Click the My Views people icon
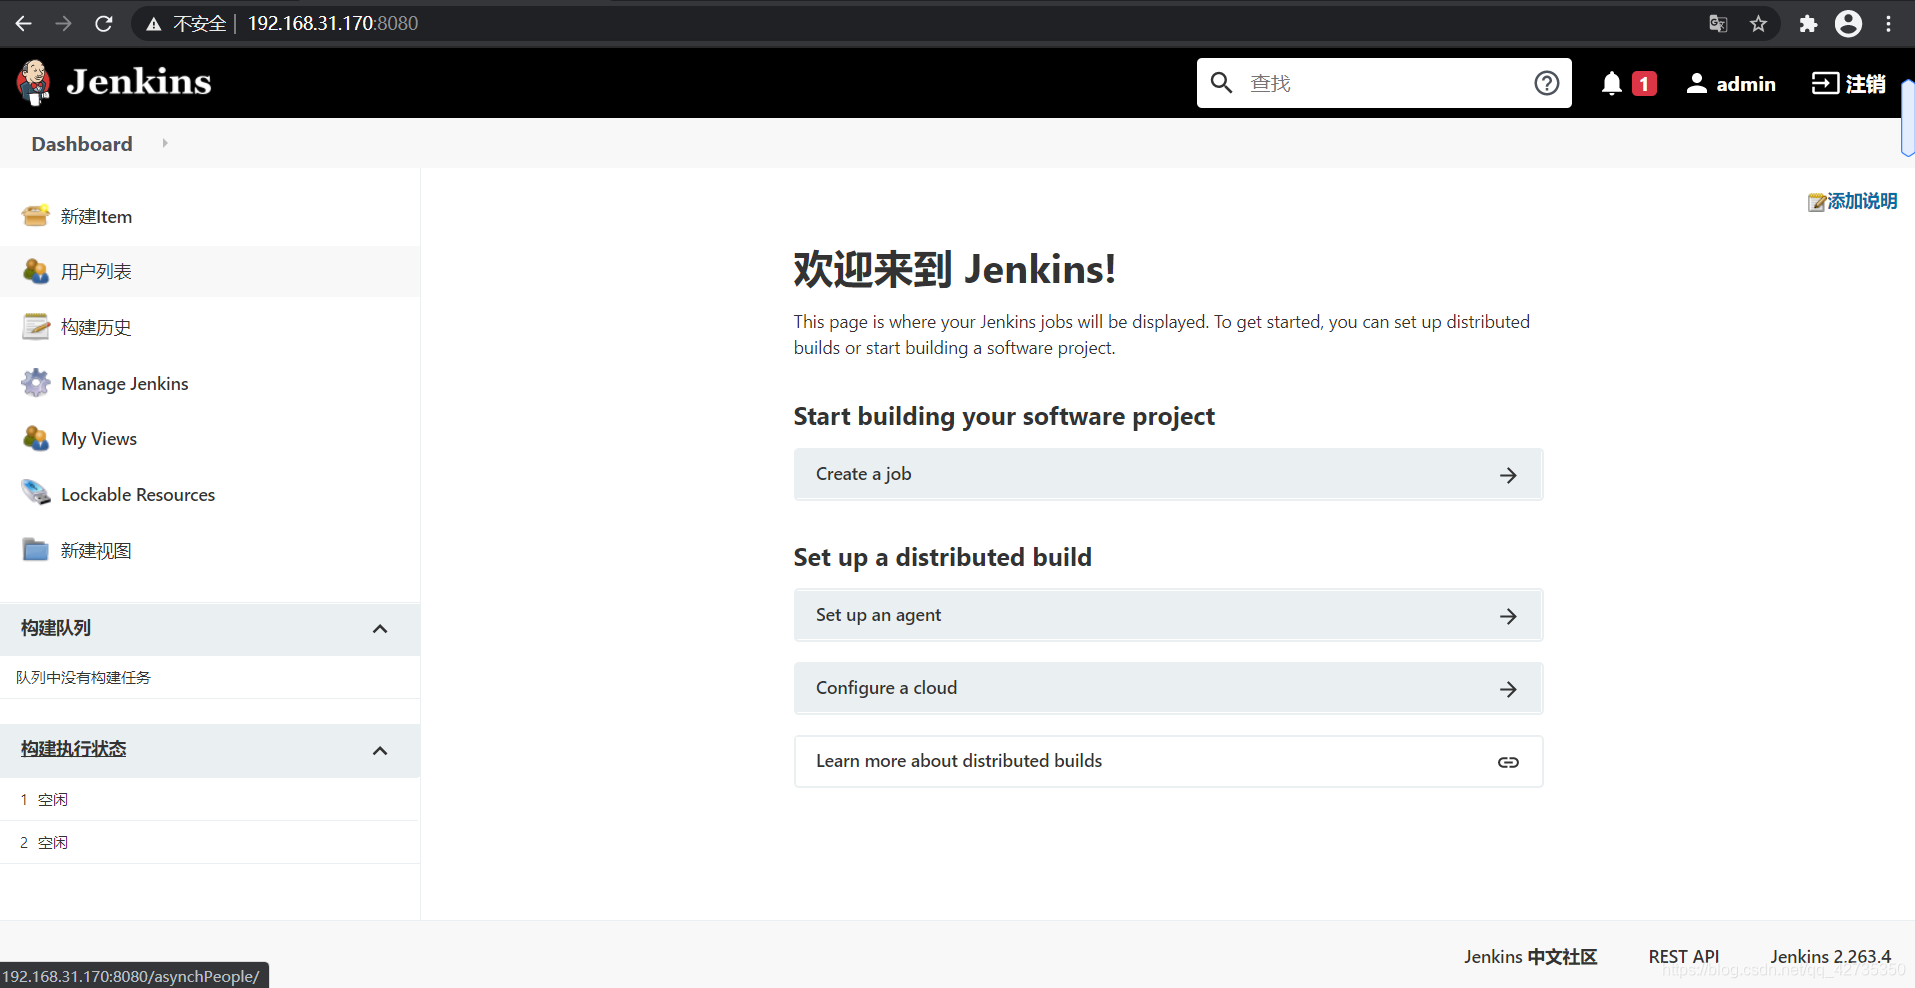1915x988 pixels. (36, 438)
